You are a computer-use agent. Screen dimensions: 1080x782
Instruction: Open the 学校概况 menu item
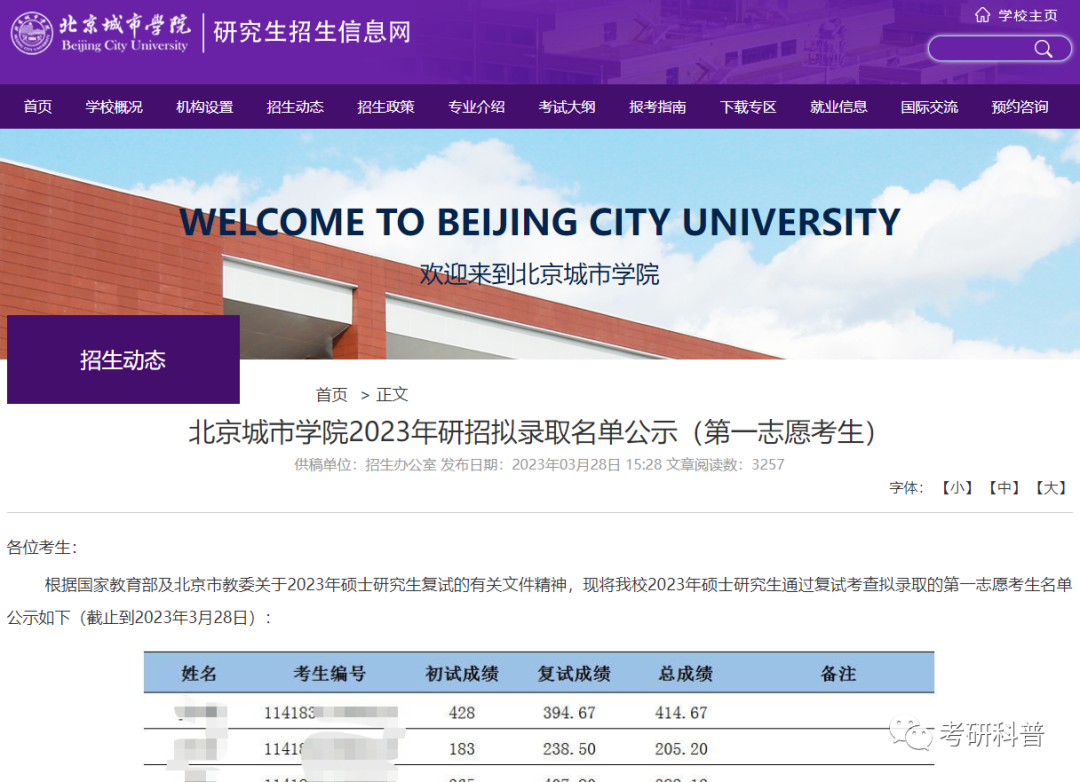tap(114, 107)
